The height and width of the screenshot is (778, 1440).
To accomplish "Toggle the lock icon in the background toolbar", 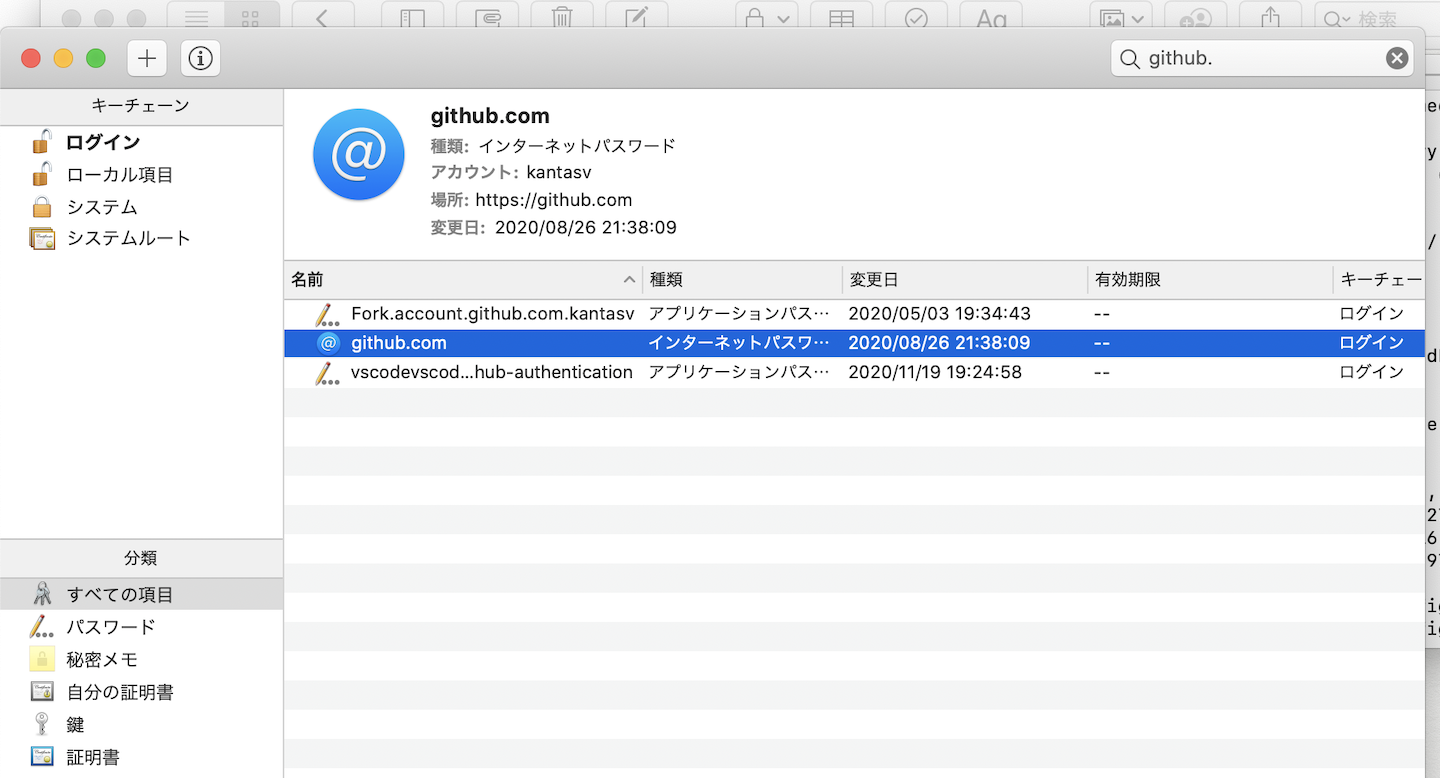I will coord(757,17).
